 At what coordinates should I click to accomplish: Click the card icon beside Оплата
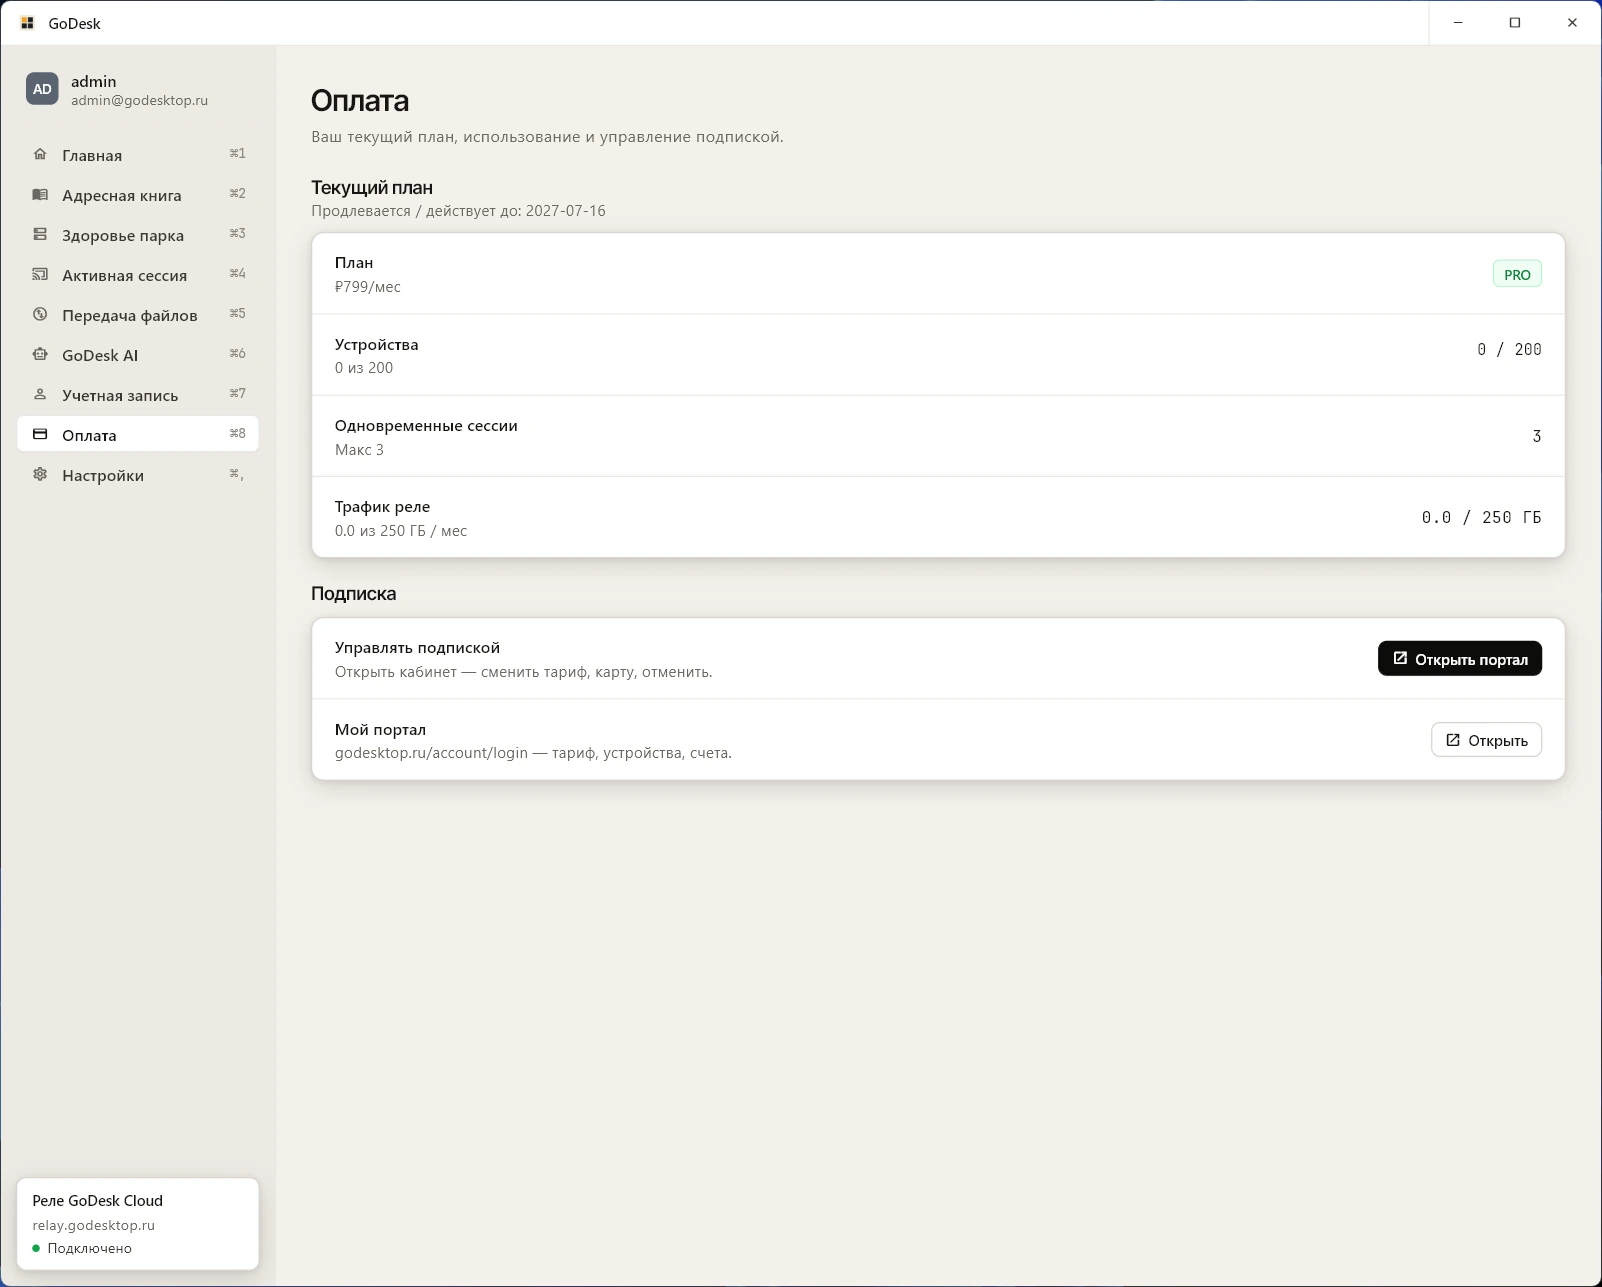pyautogui.click(x=40, y=434)
